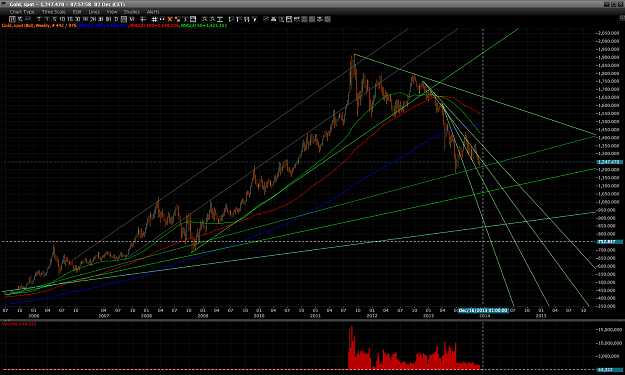Click the 2,050.000 price axis value
The image size is (625, 375).
tap(608, 33)
